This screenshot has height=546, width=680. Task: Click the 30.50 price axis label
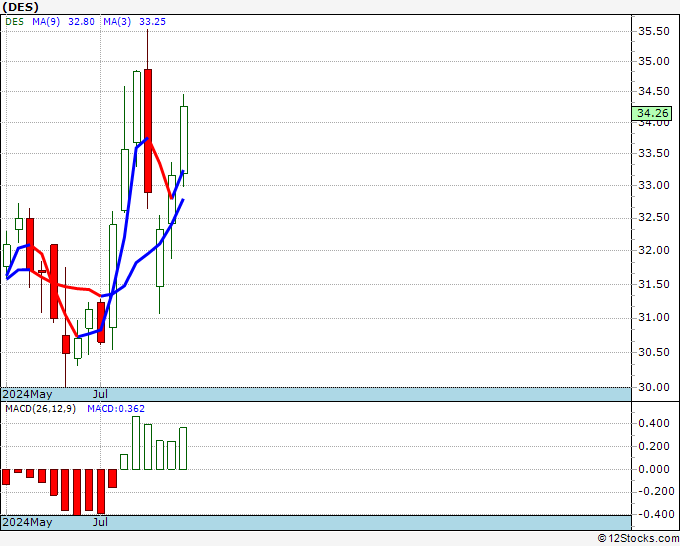pyautogui.click(x=654, y=352)
